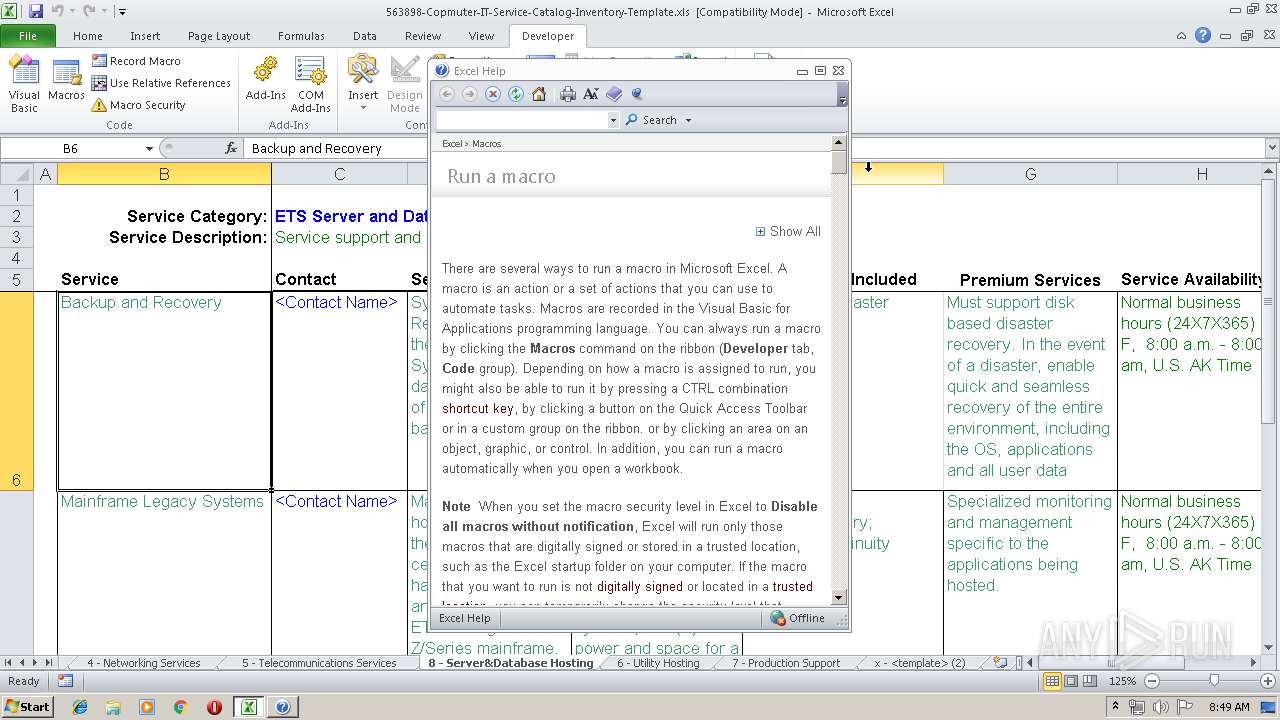Click the help search input field

(521, 120)
